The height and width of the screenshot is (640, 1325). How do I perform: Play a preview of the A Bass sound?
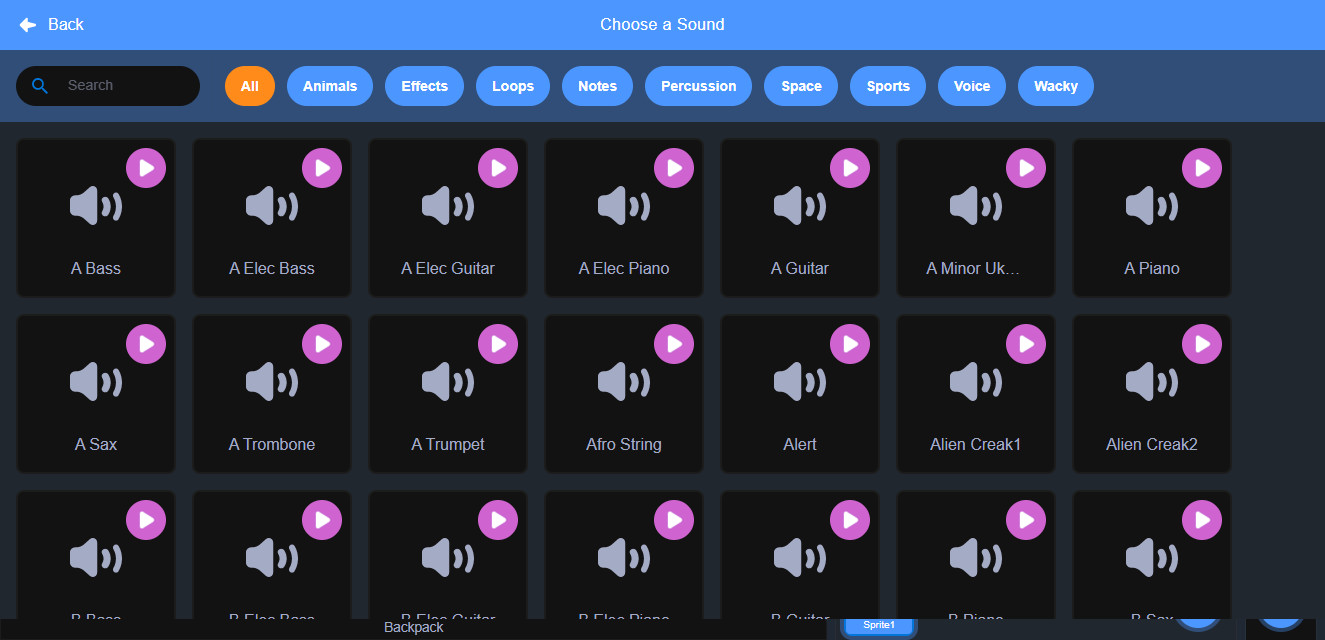coord(146,167)
